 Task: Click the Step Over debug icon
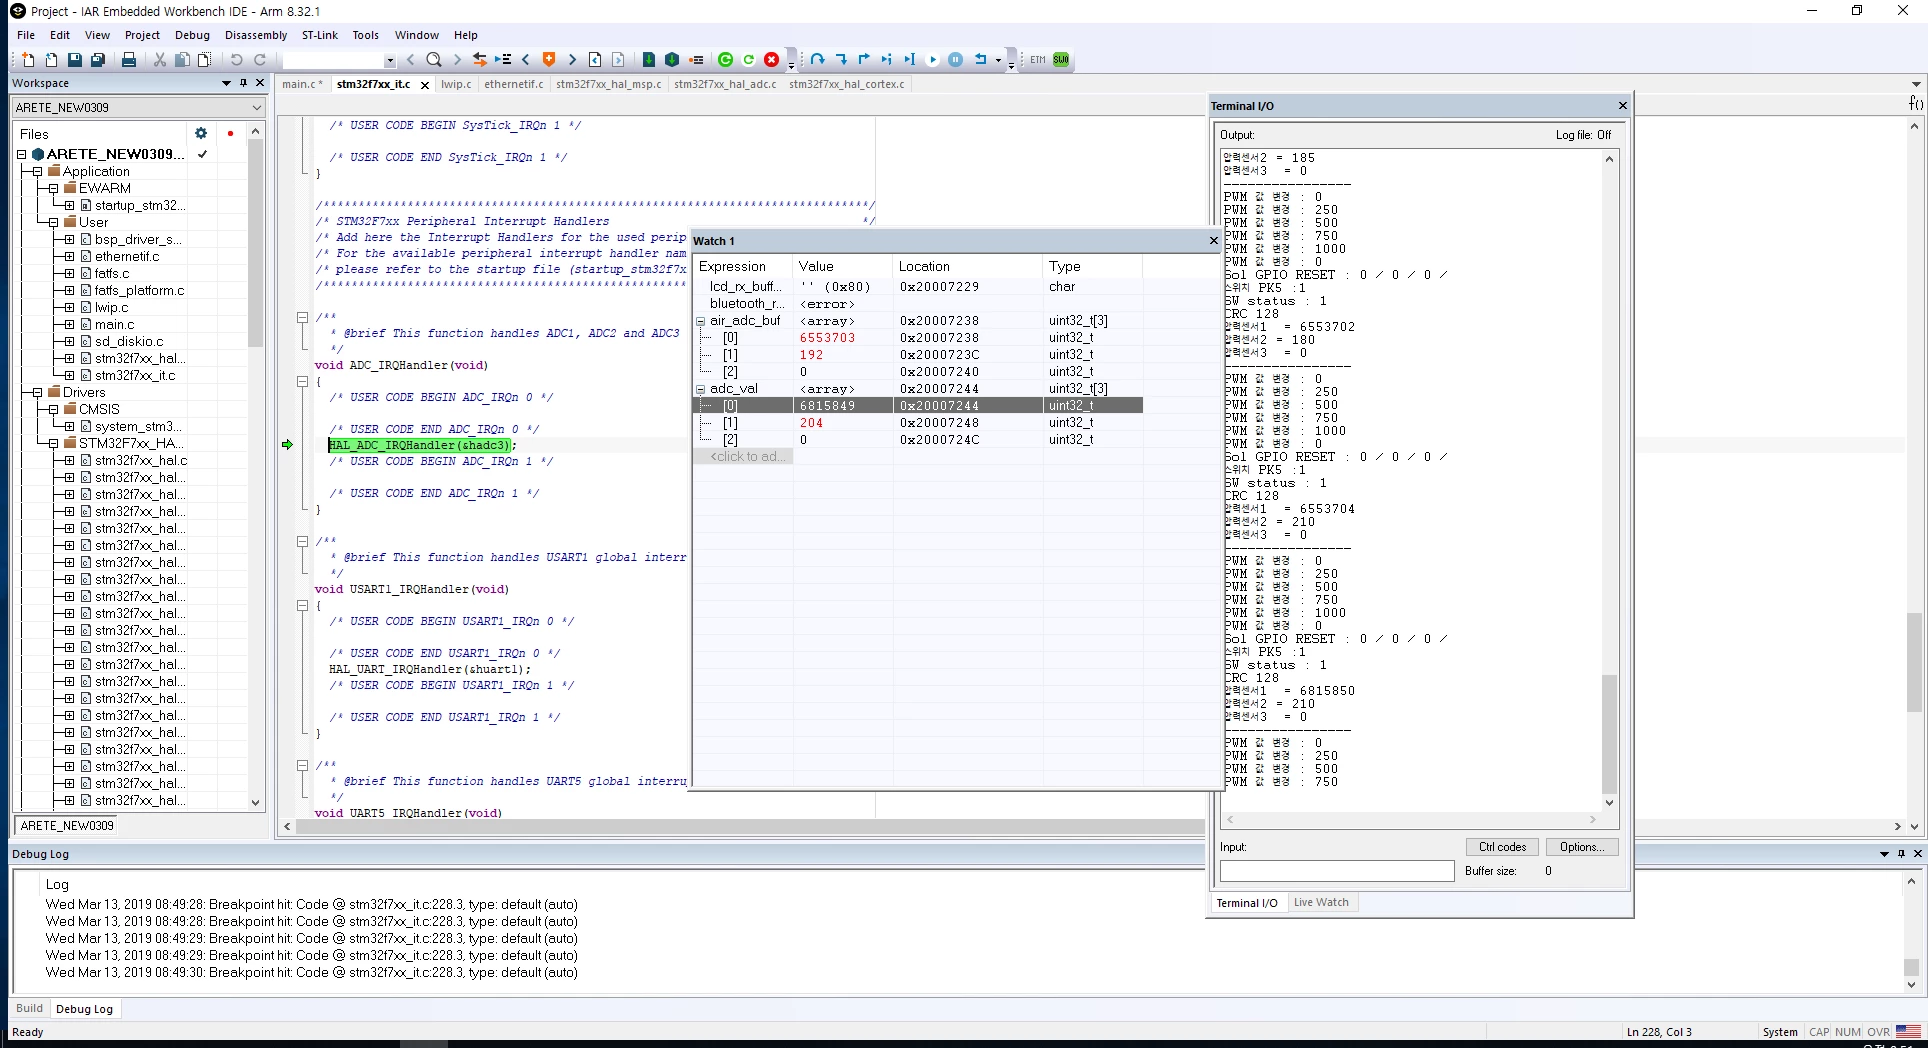coord(817,60)
